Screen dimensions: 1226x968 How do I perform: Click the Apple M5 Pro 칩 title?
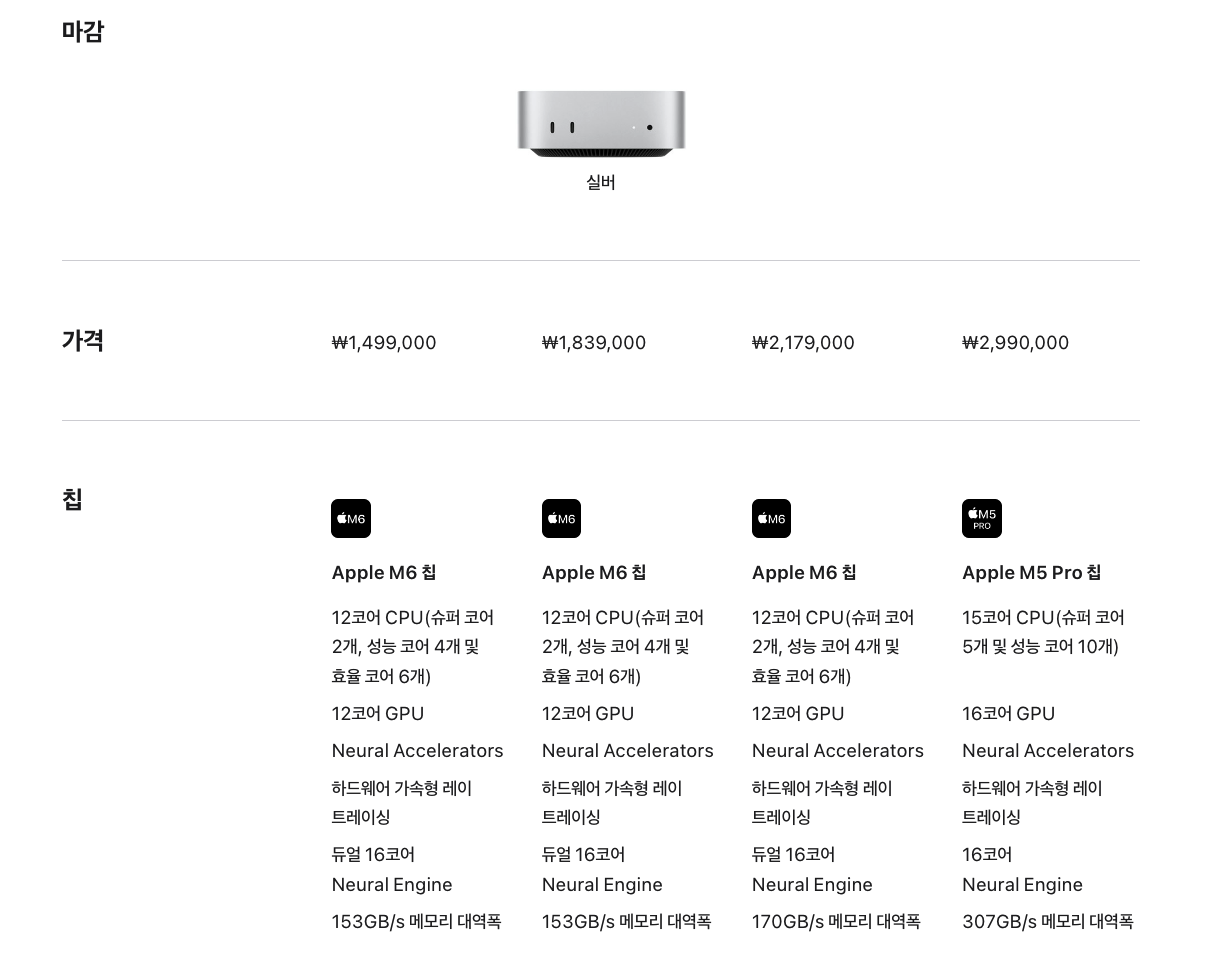coord(1032,573)
